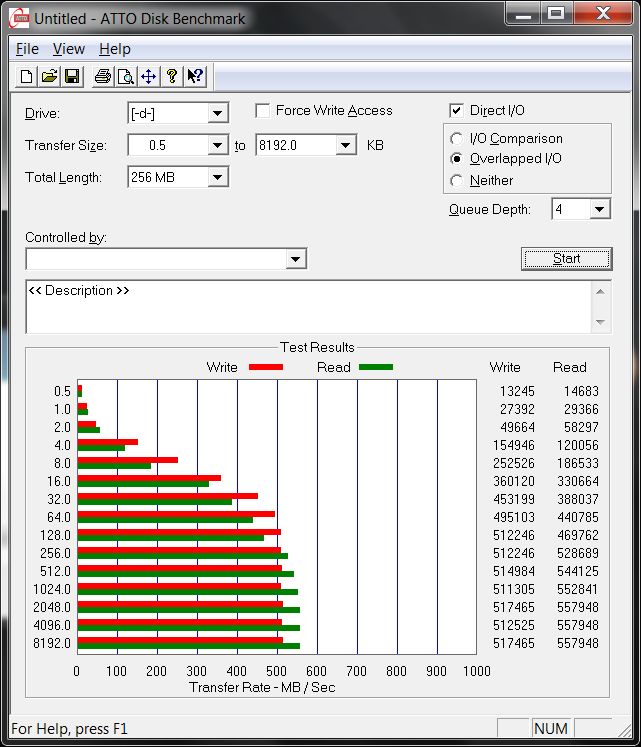641x747 pixels.
Task: Click read value 14683 for 0.5 KB
Action: tap(581, 391)
